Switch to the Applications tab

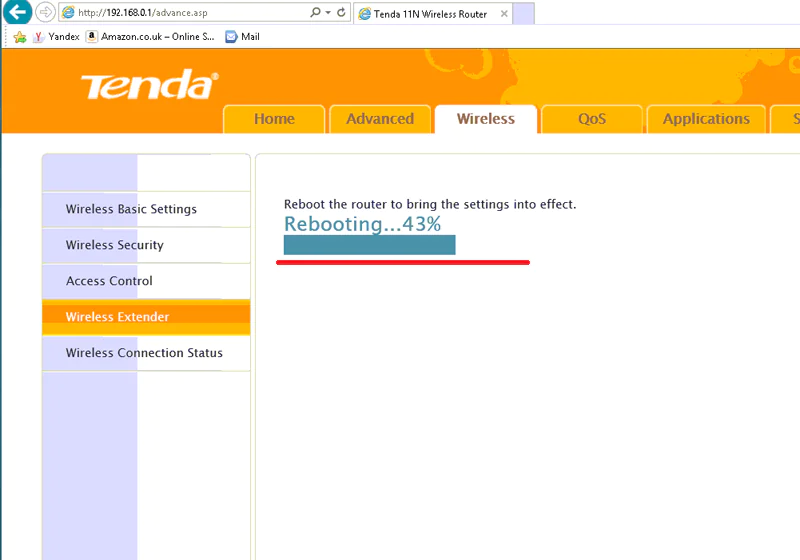click(x=706, y=119)
